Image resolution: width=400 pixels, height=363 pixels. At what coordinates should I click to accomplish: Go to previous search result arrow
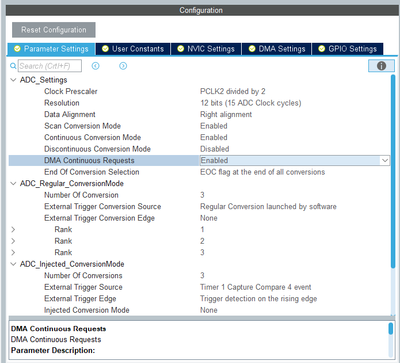coord(96,66)
